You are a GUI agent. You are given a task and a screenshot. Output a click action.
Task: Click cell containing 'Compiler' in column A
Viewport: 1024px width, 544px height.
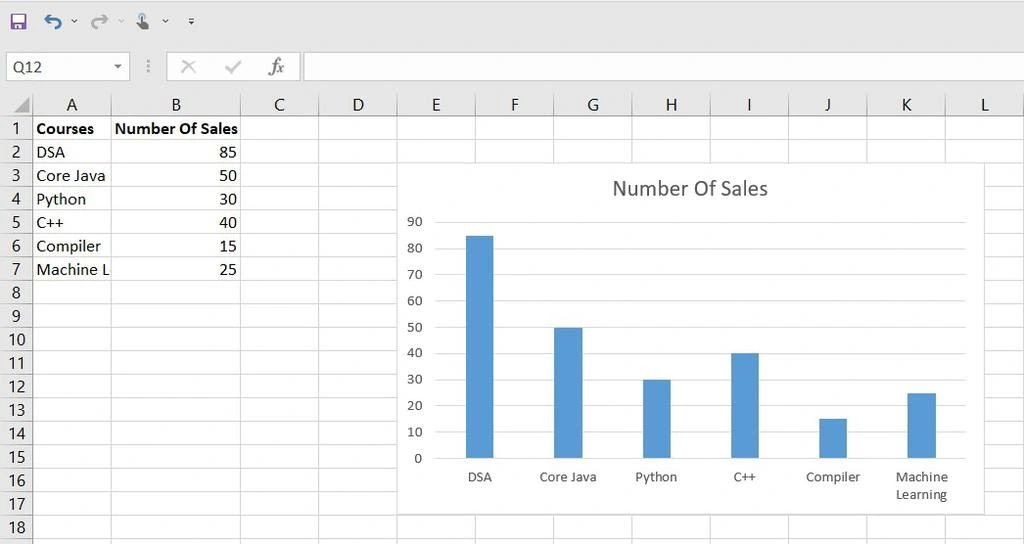point(72,246)
